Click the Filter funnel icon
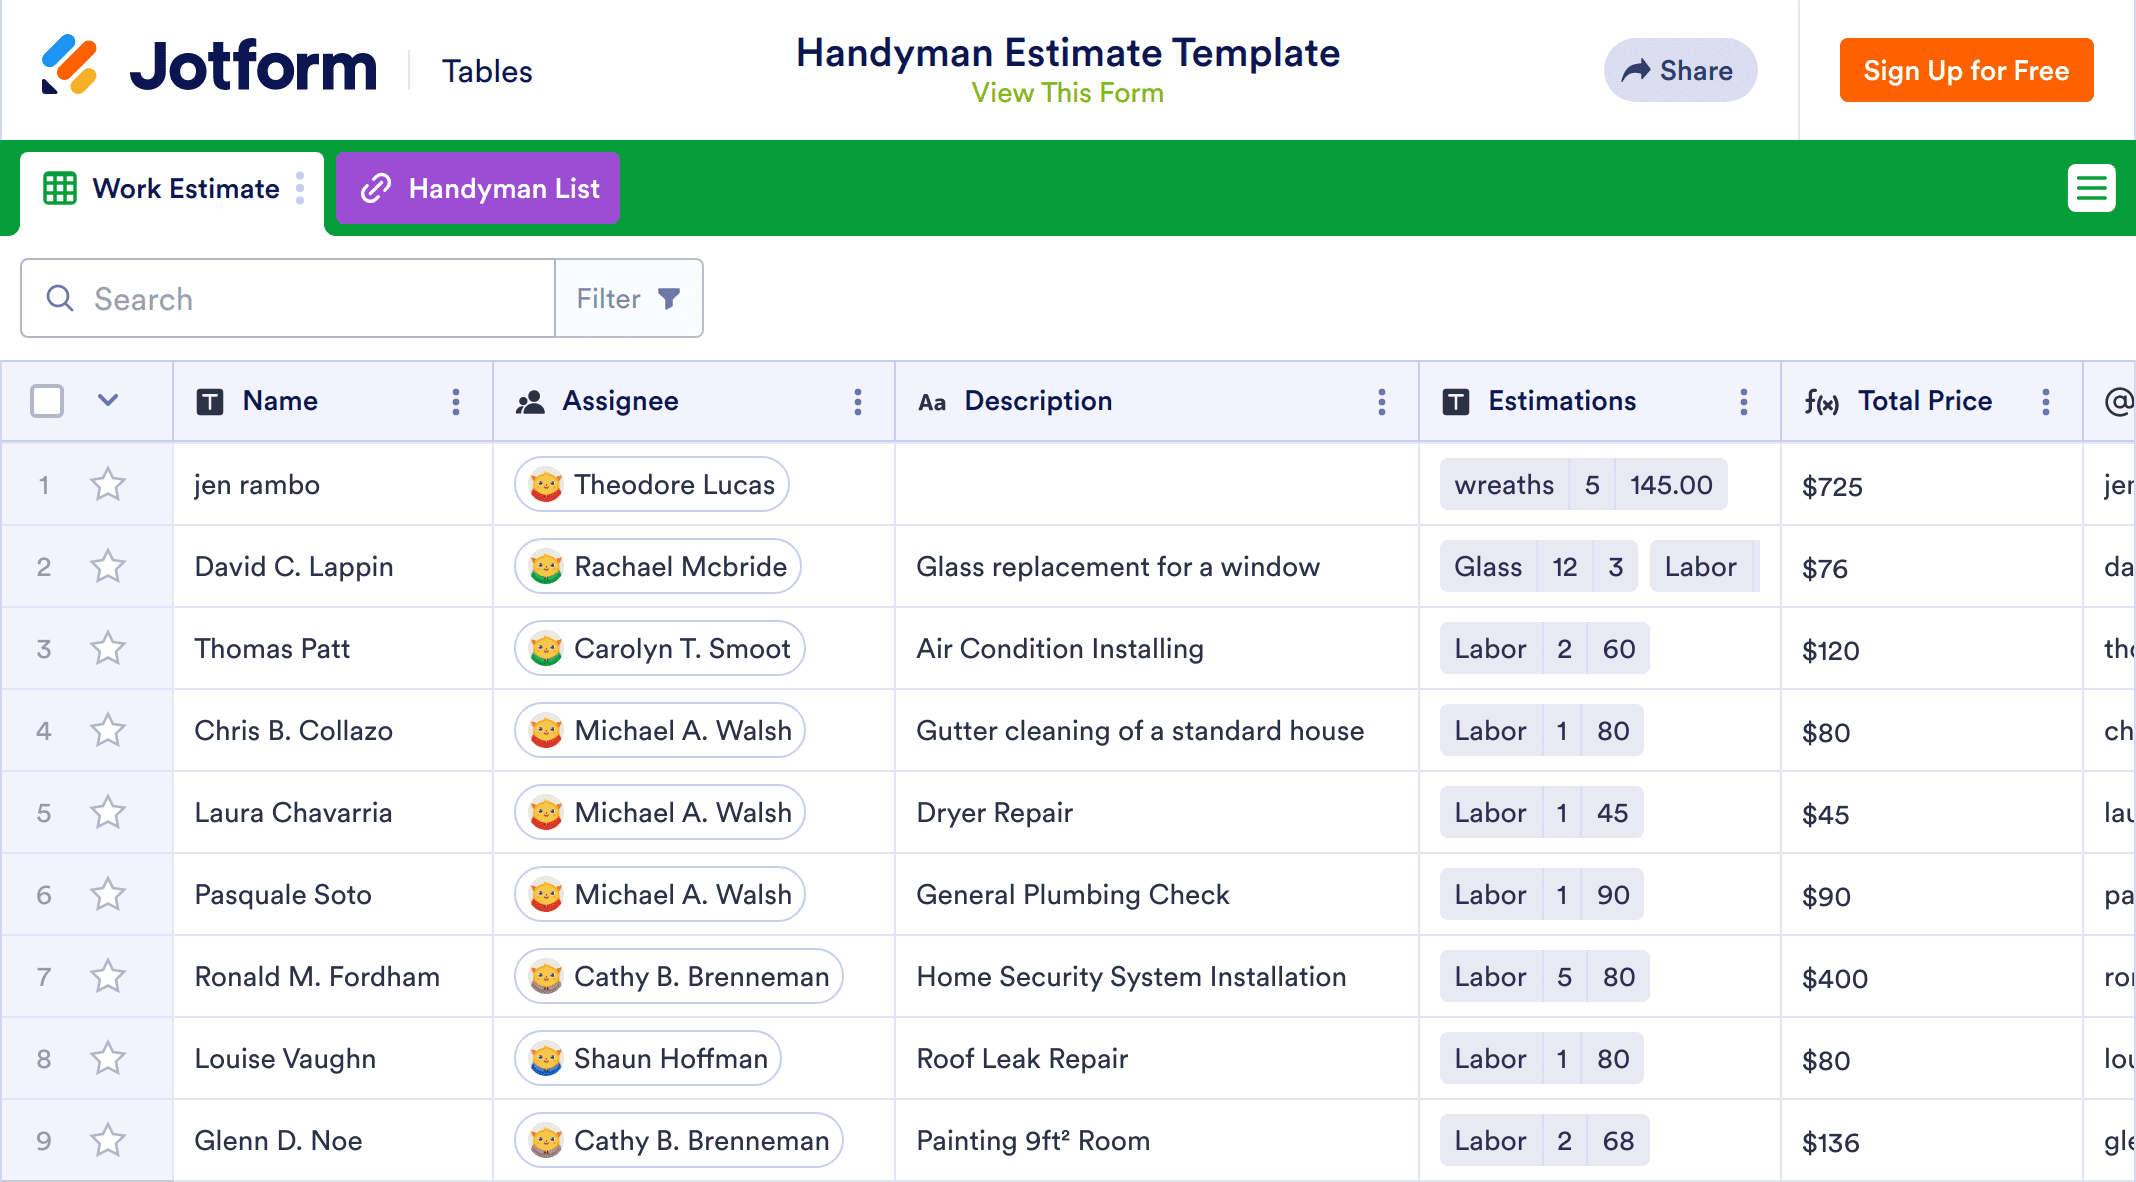2136x1182 pixels. click(x=669, y=298)
